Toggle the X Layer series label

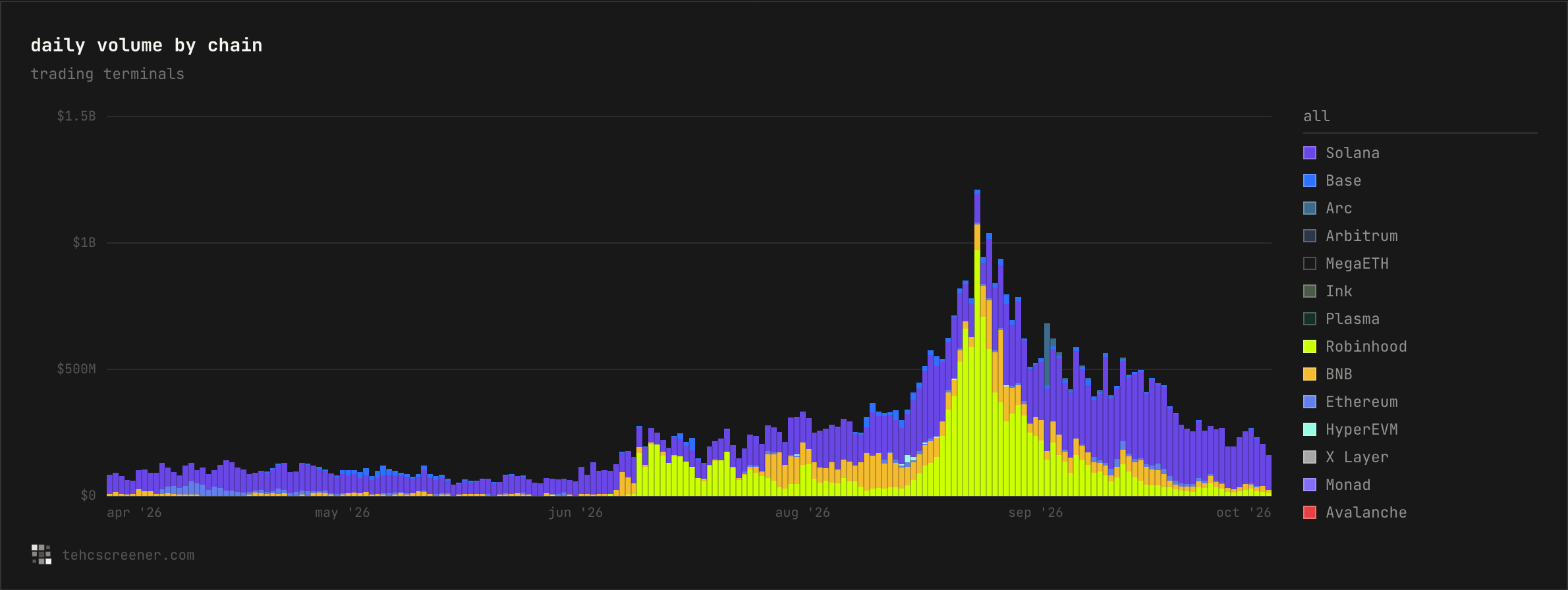click(1357, 457)
